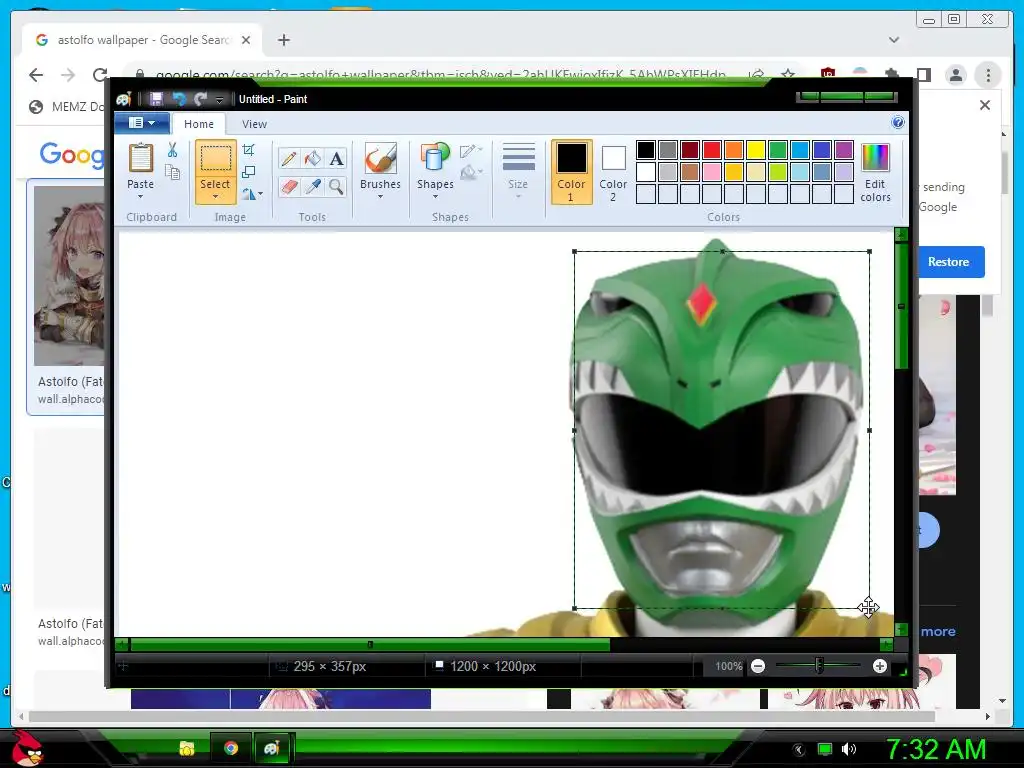This screenshot has width=1024, height=768.
Task: Click the Astolfo image thumbnail in Google
Action: click(x=69, y=276)
